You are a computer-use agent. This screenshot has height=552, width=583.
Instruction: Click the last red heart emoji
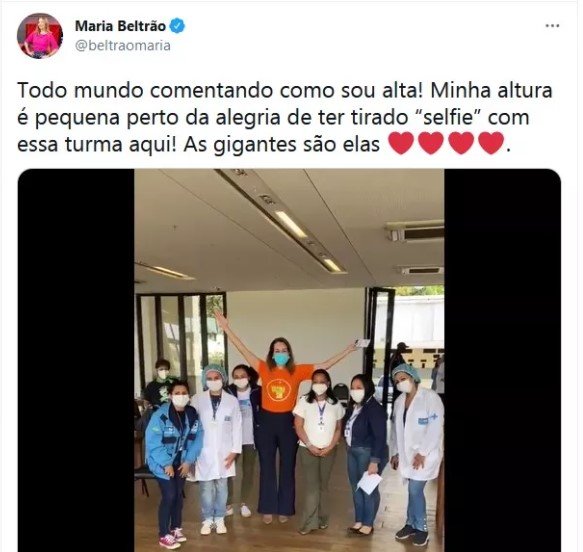tap(491, 143)
